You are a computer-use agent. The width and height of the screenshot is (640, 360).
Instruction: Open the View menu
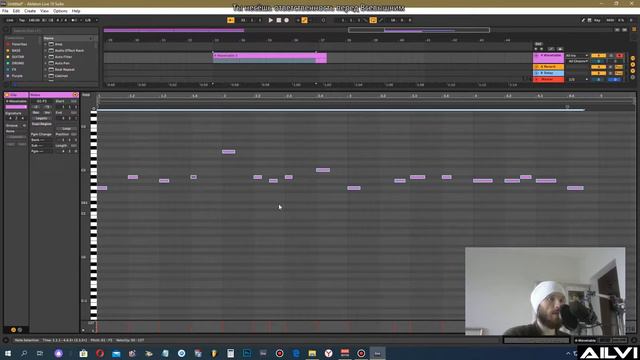coord(44,11)
